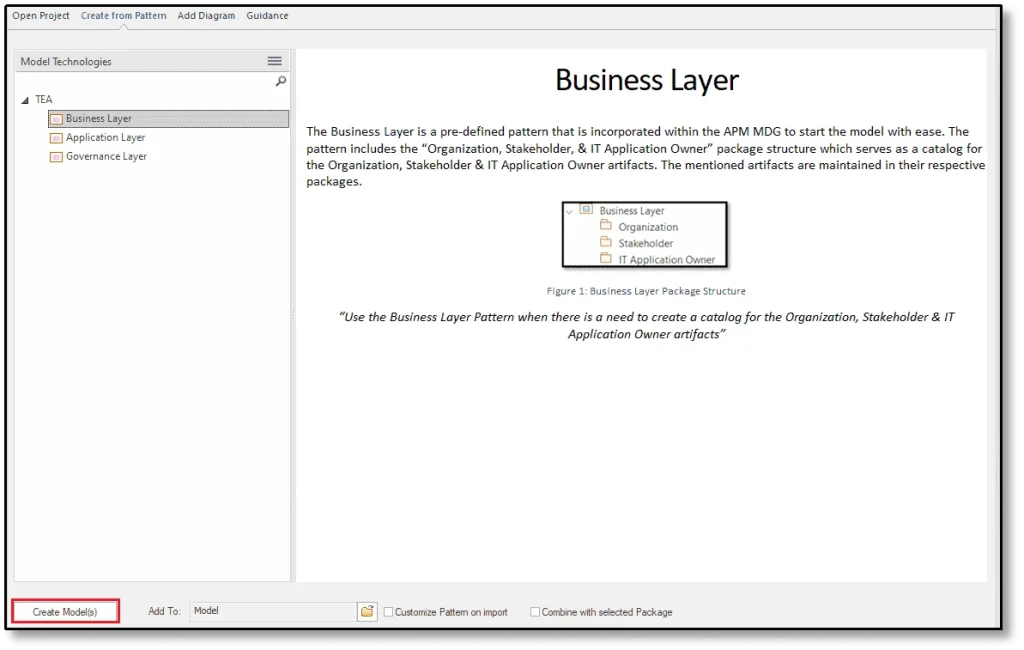This screenshot has width=1024, height=650.
Task: Click the search magnifier icon
Action: pyautogui.click(x=281, y=81)
